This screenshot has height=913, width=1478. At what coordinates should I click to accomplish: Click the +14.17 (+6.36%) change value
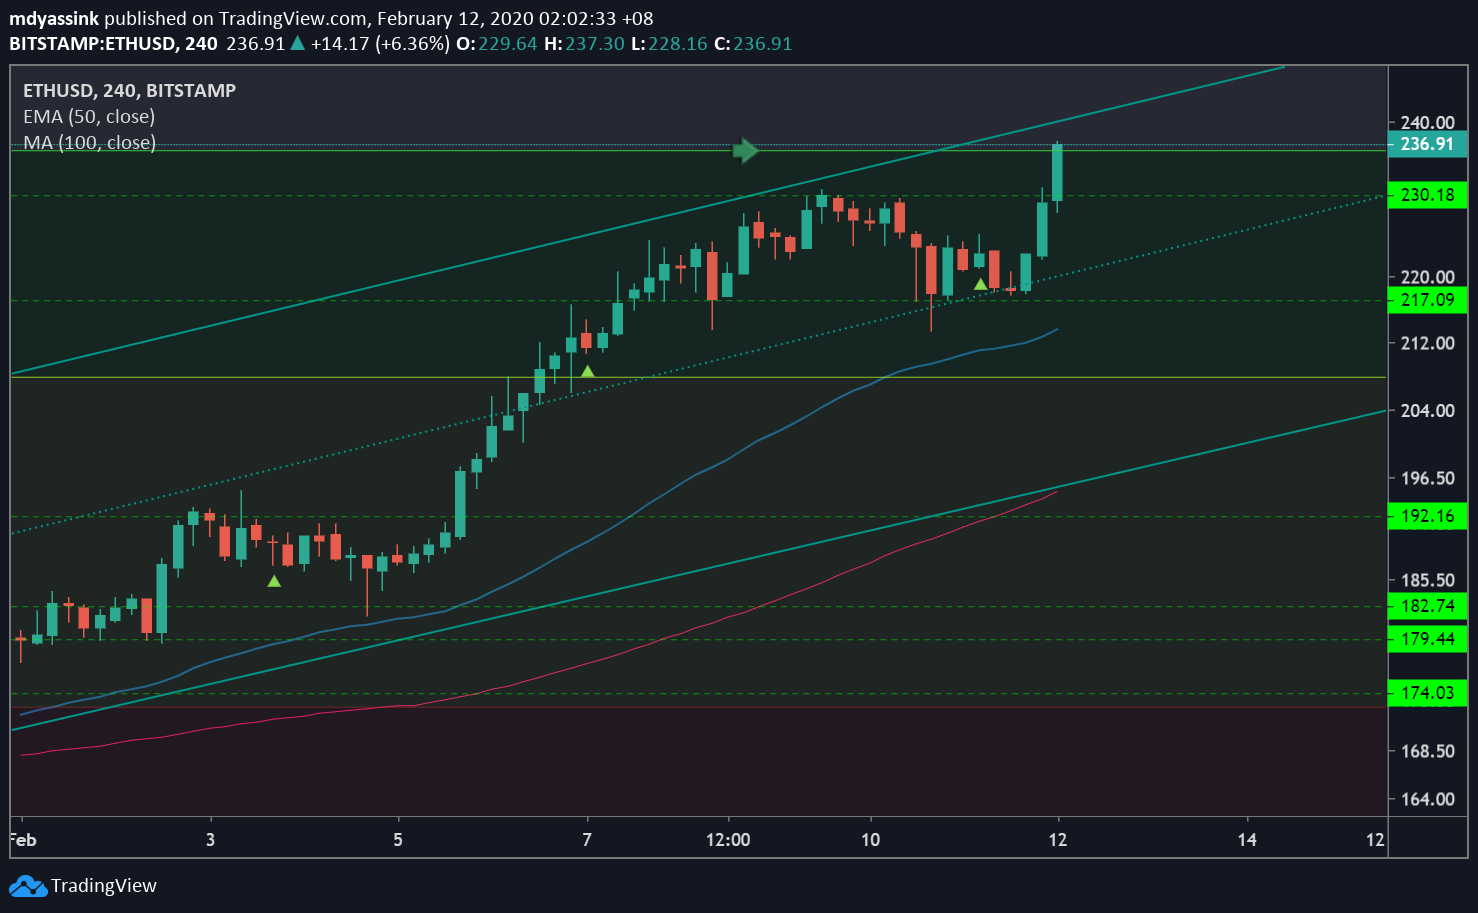380,44
